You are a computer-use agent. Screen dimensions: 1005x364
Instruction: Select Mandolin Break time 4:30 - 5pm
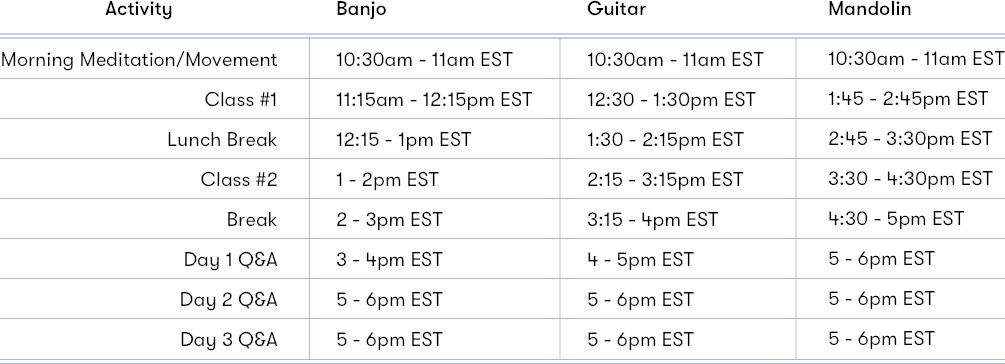[x=896, y=219]
